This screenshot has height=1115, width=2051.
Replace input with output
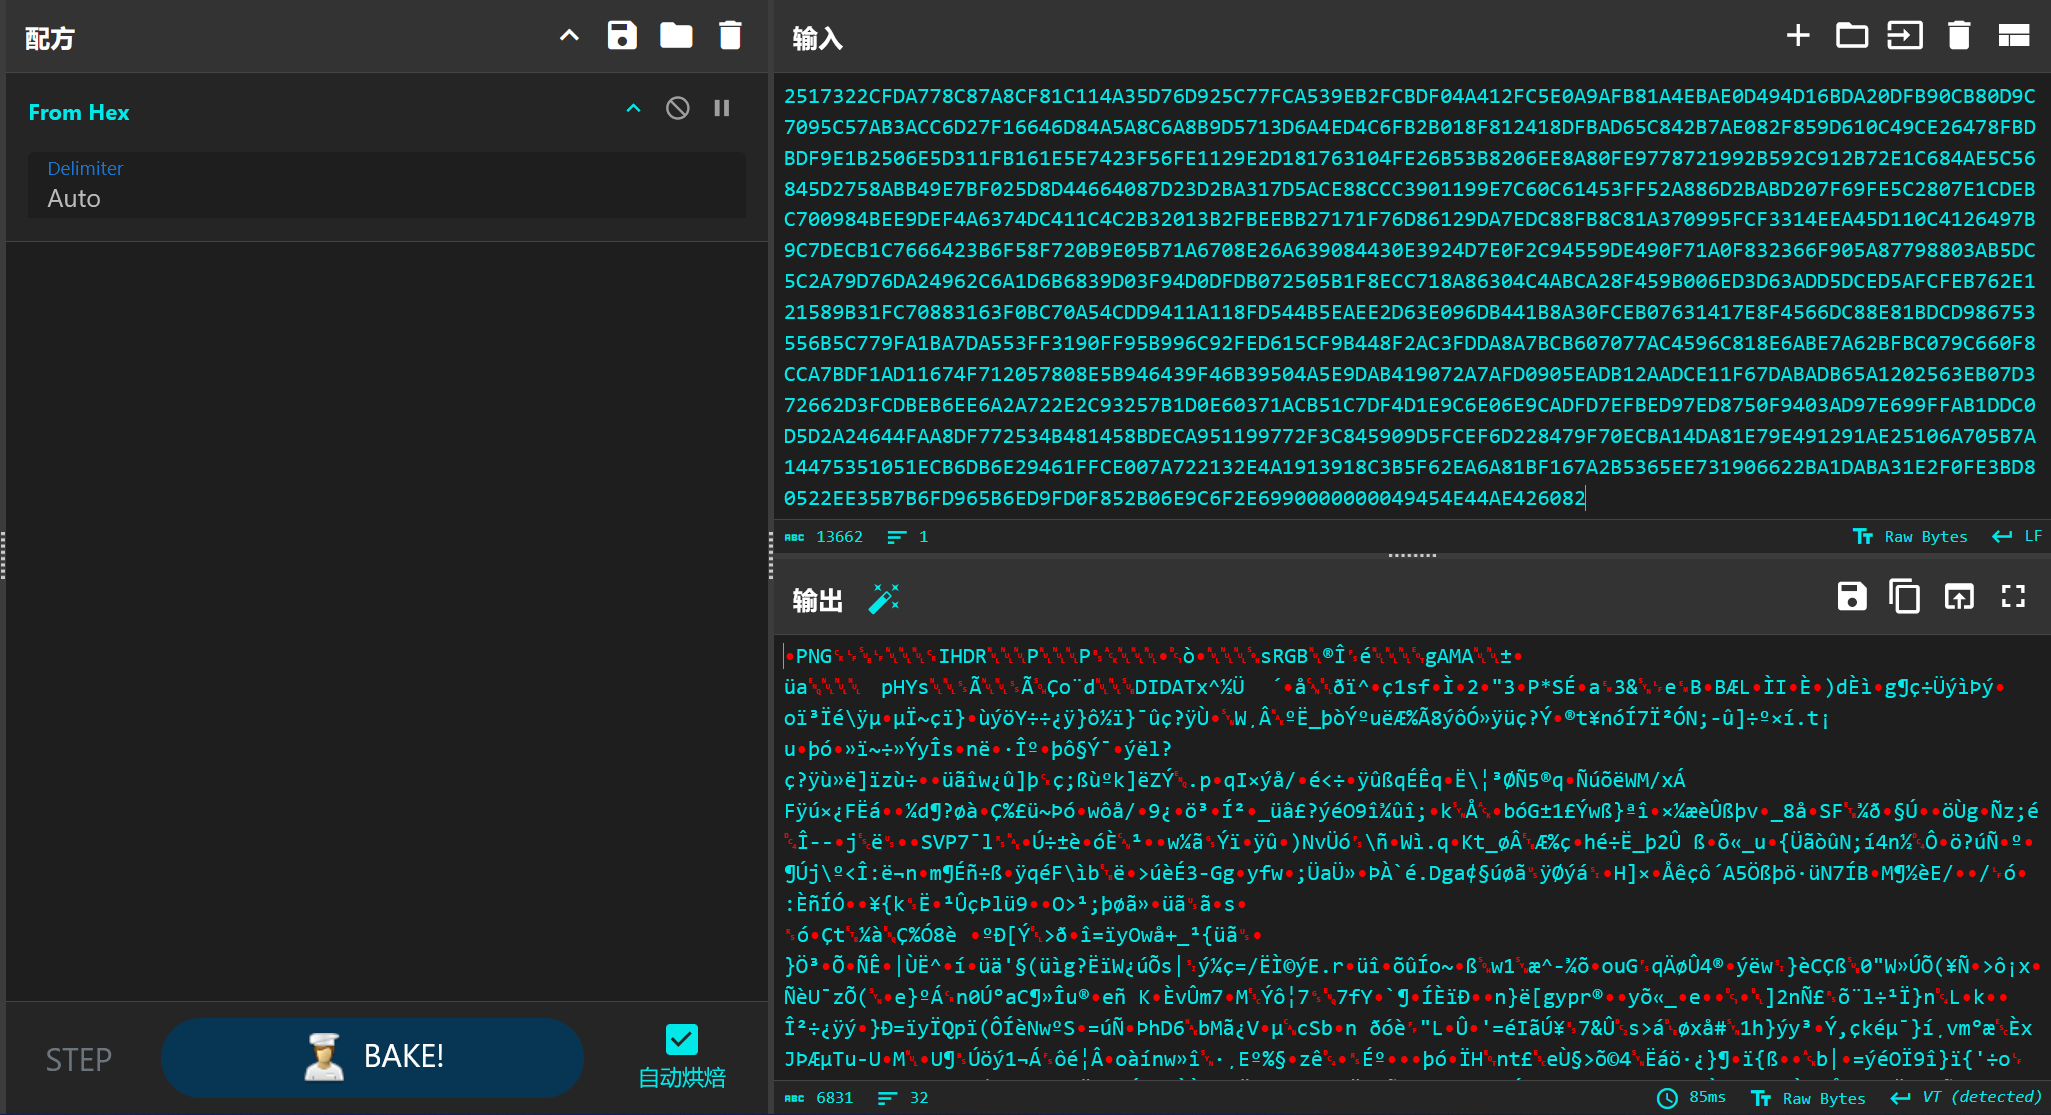1958,597
